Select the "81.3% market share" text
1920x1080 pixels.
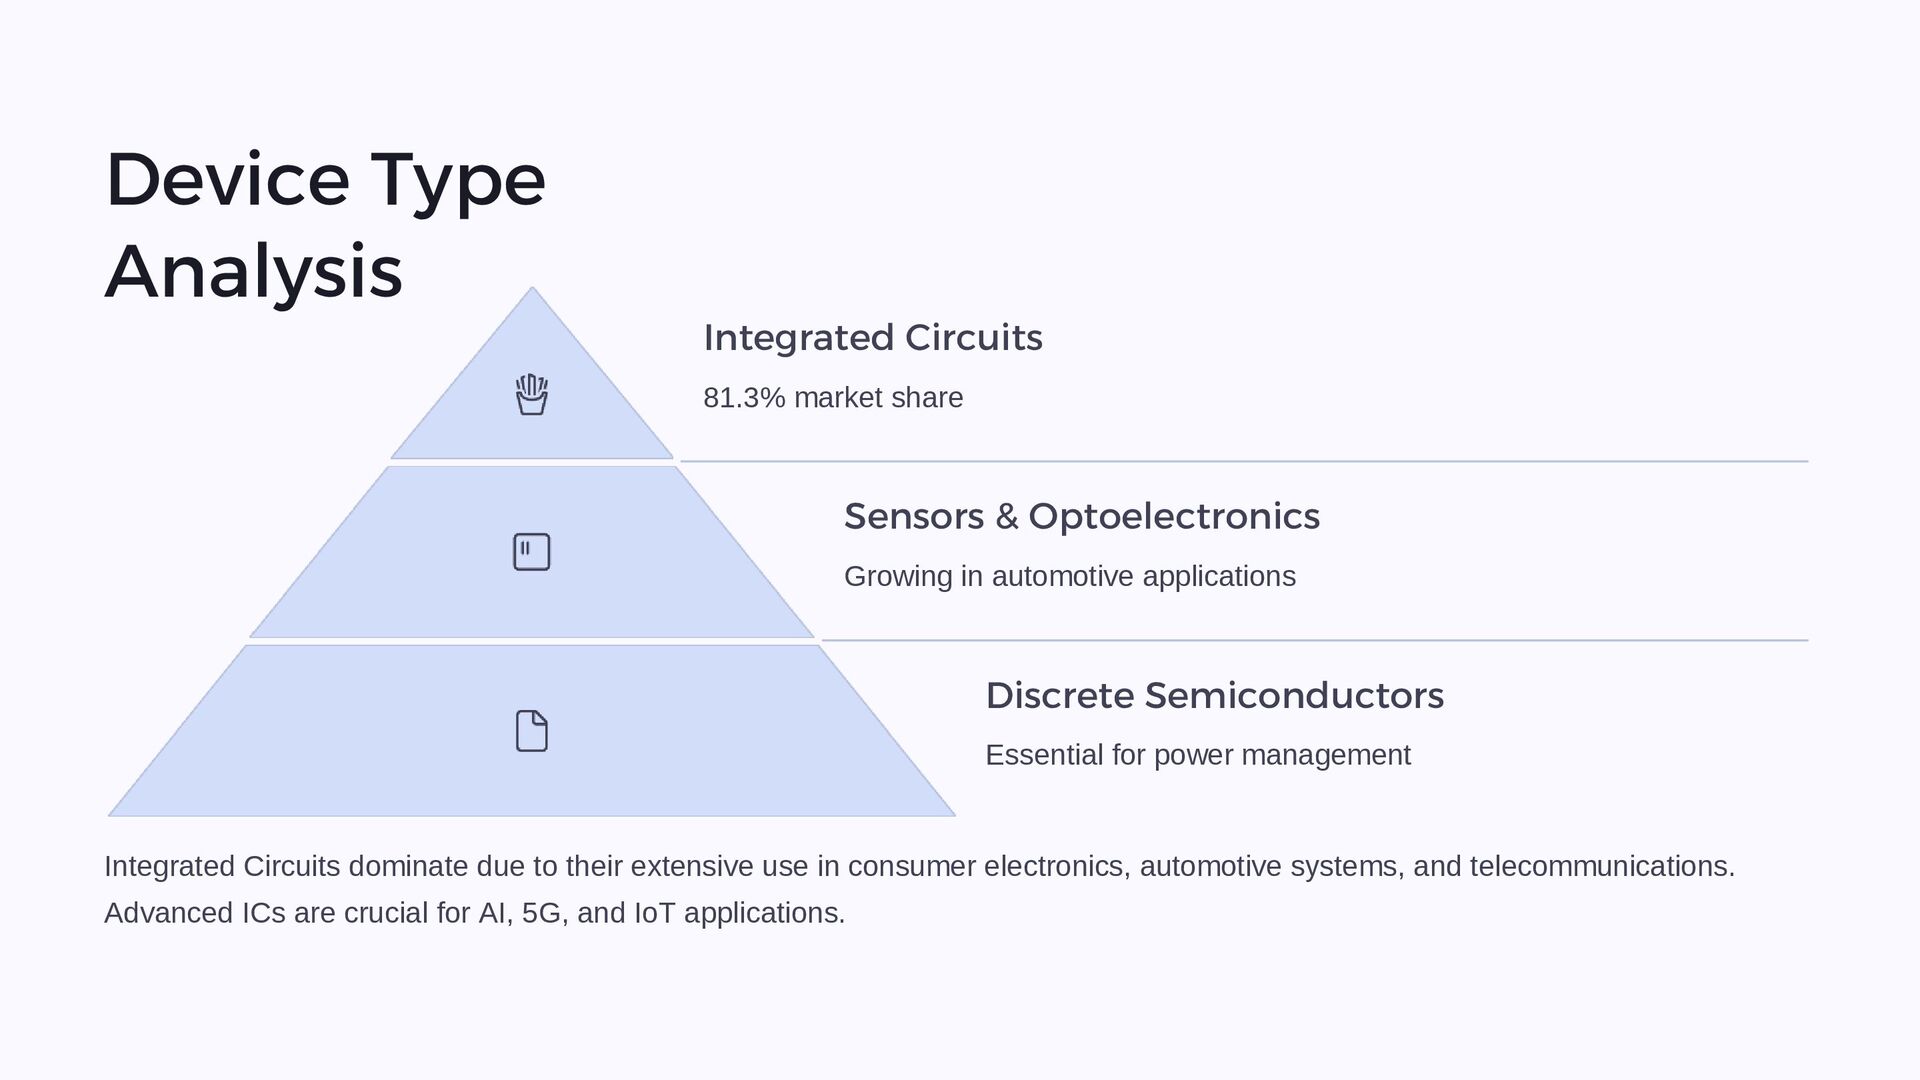click(832, 398)
